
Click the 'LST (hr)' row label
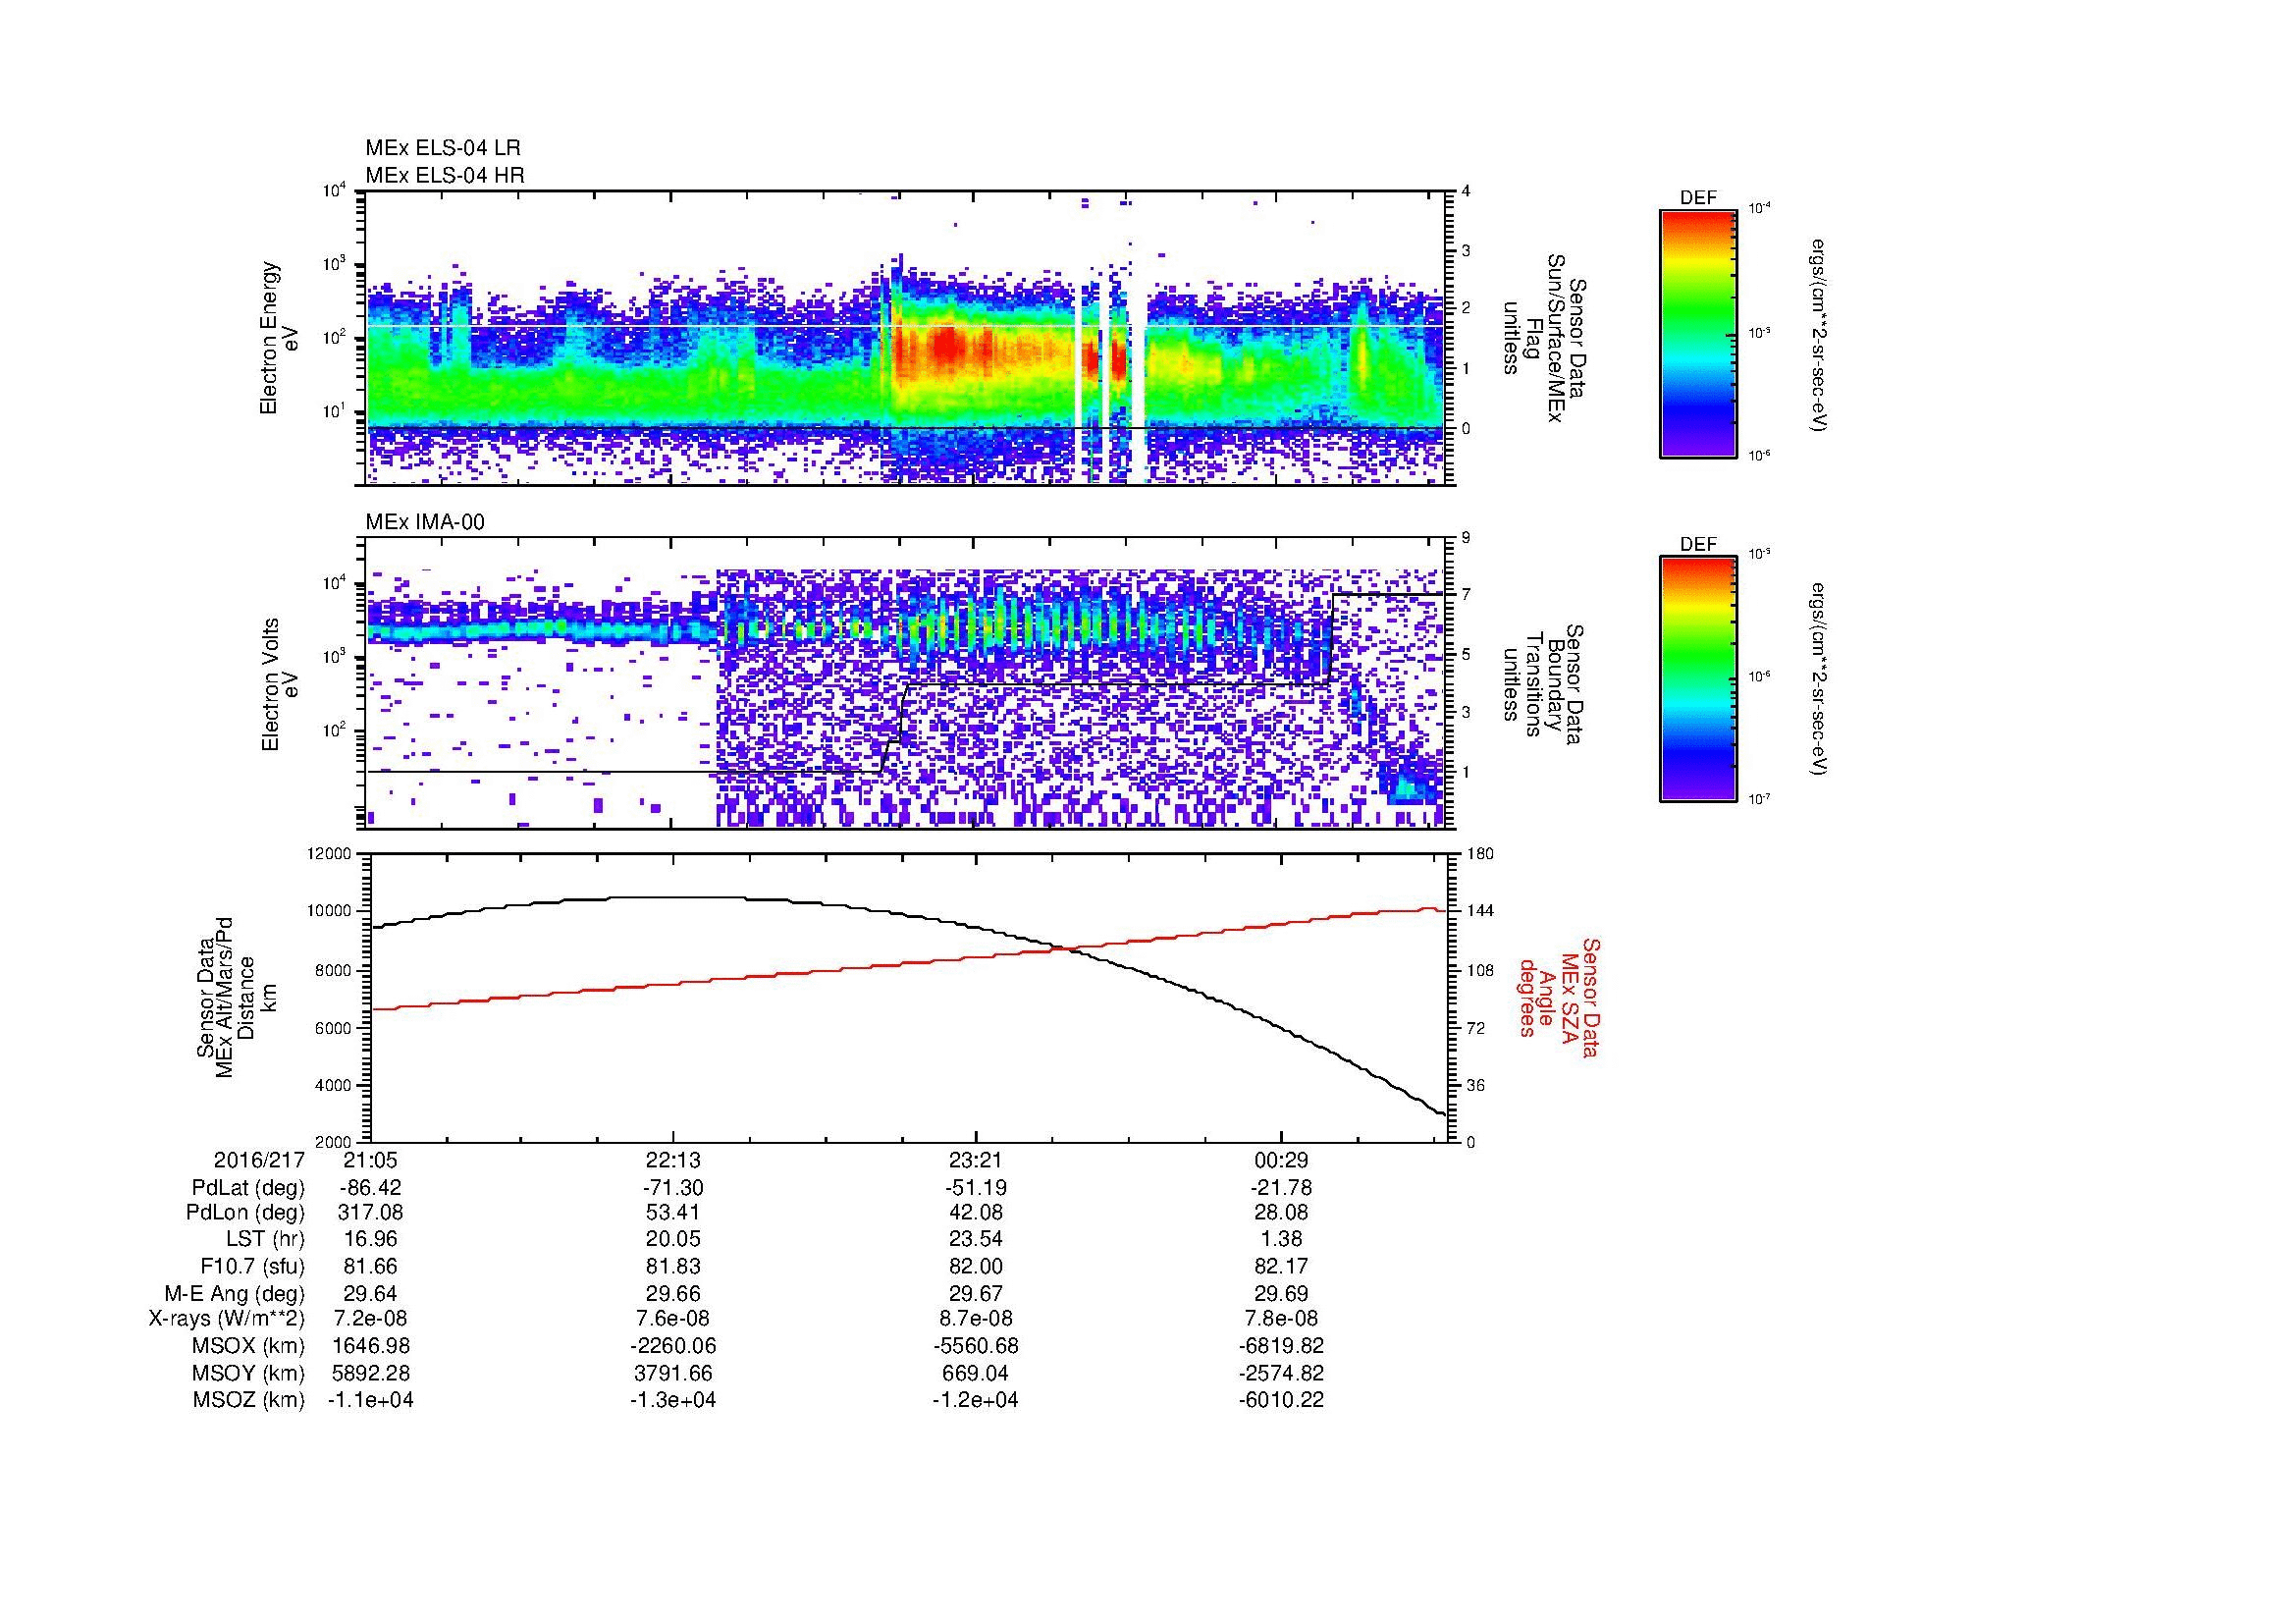click(x=265, y=1239)
